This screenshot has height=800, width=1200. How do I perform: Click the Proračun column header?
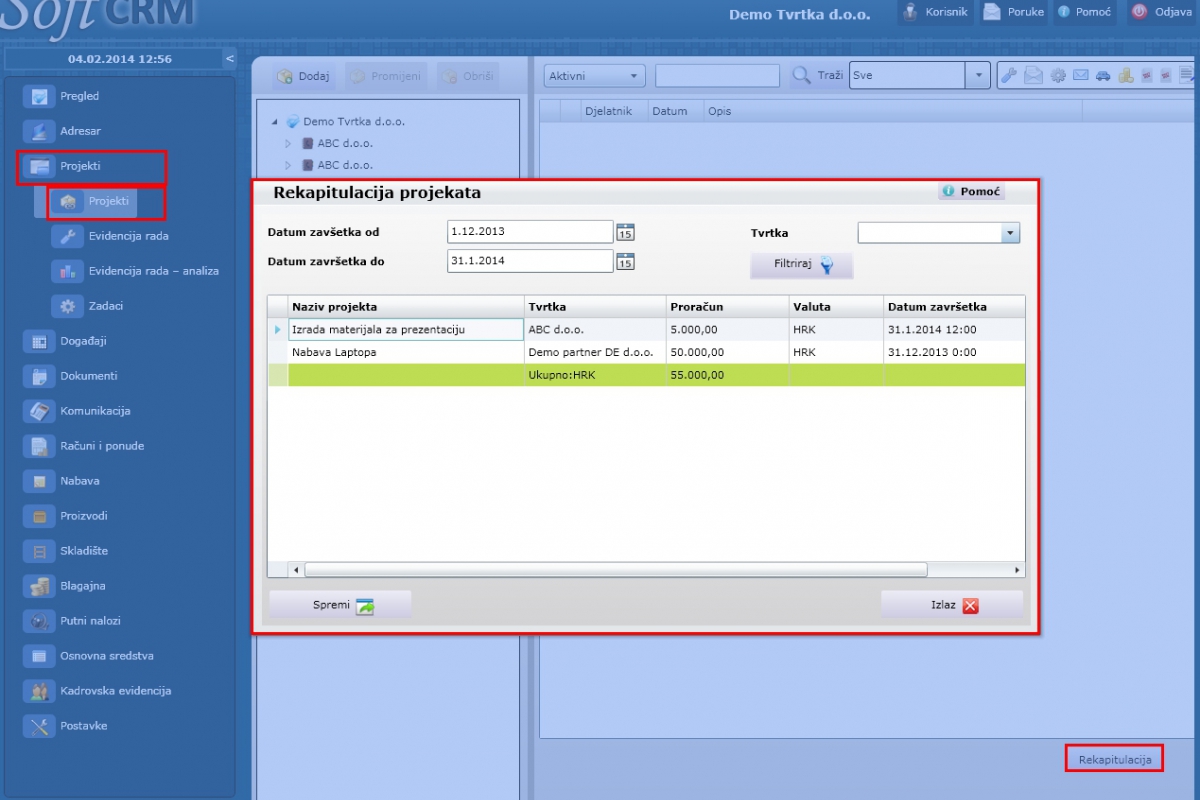[727, 307]
